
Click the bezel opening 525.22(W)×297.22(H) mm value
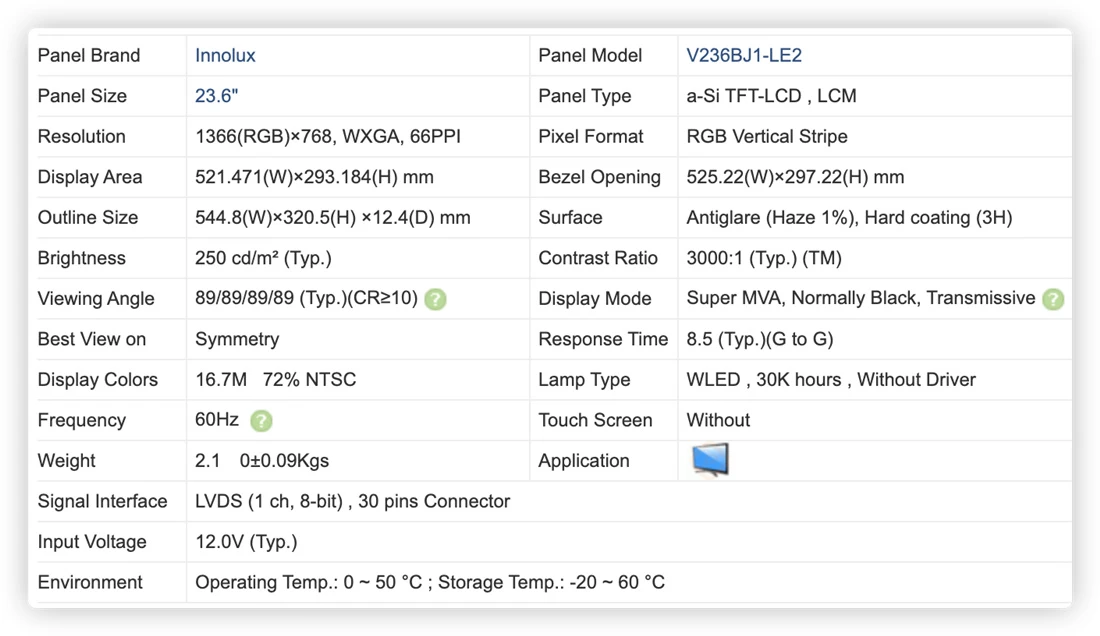click(795, 177)
